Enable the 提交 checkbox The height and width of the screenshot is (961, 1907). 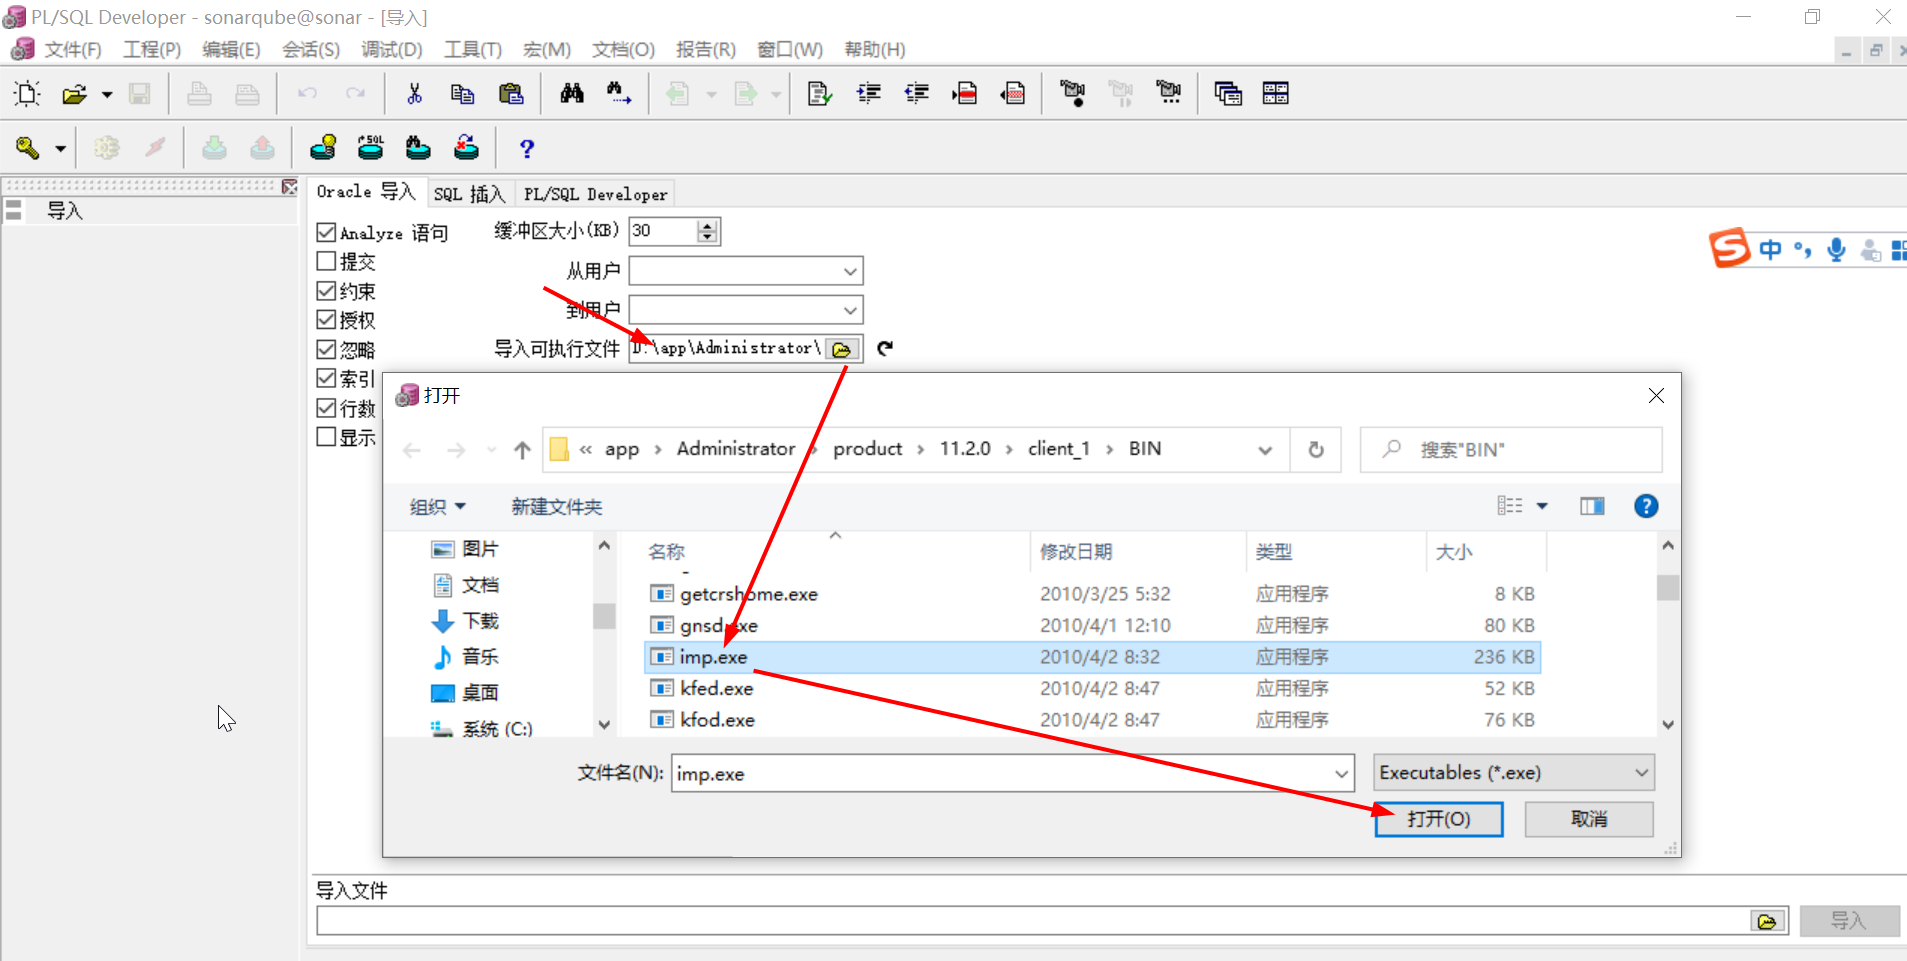click(326, 261)
